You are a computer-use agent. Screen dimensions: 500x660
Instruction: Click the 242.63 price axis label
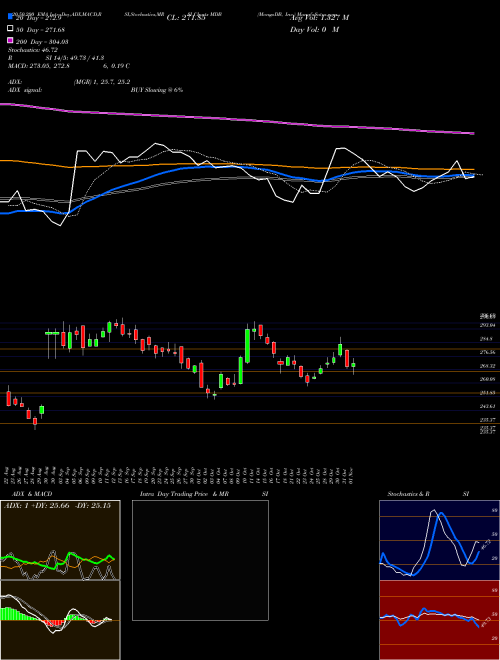coord(488,406)
